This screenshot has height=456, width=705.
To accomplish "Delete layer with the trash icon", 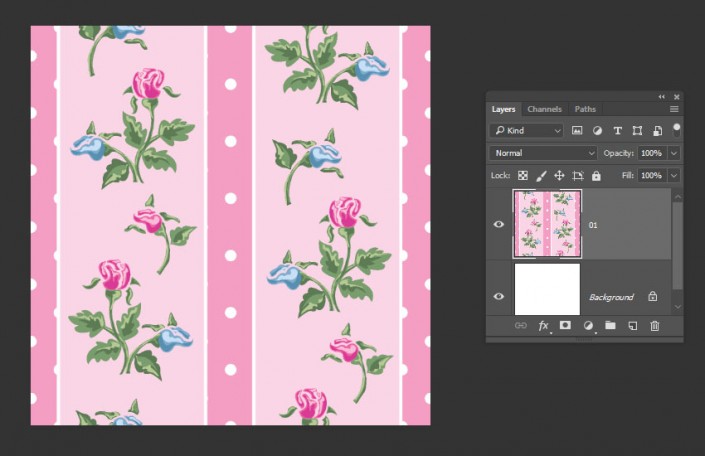I will coord(655,326).
